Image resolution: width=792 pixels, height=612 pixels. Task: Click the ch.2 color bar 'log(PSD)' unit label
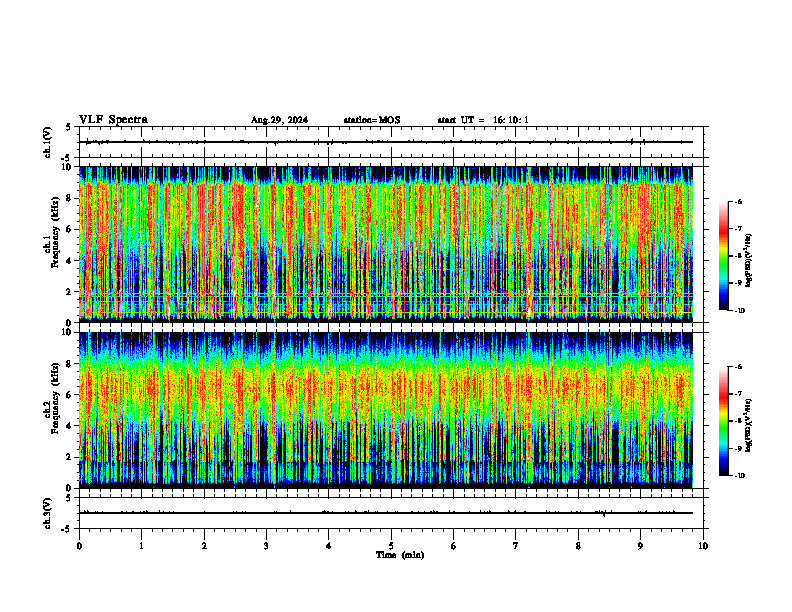tap(749, 425)
